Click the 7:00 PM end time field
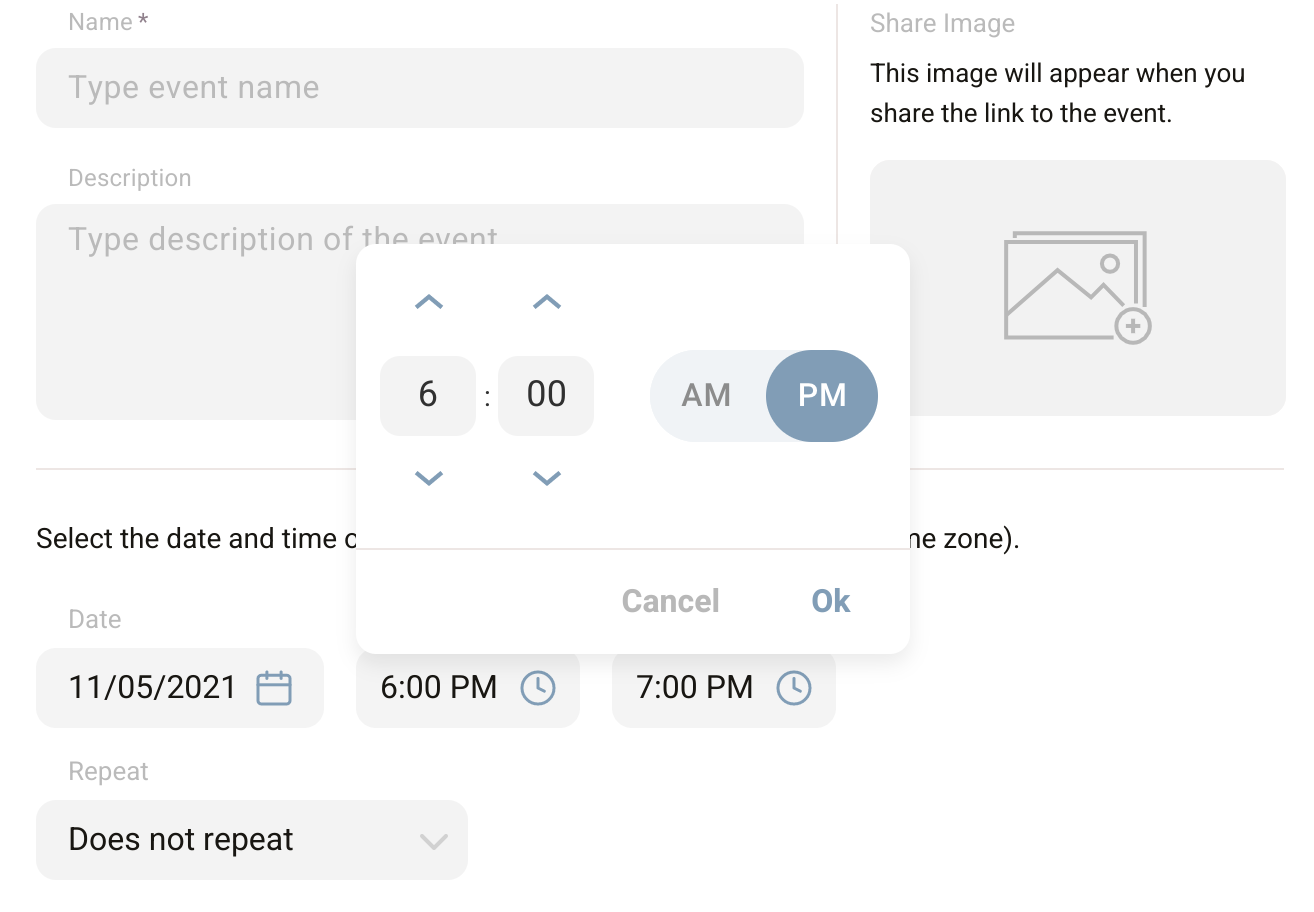Image resolution: width=1314 pixels, height=912 pixels. click(695, 688)
